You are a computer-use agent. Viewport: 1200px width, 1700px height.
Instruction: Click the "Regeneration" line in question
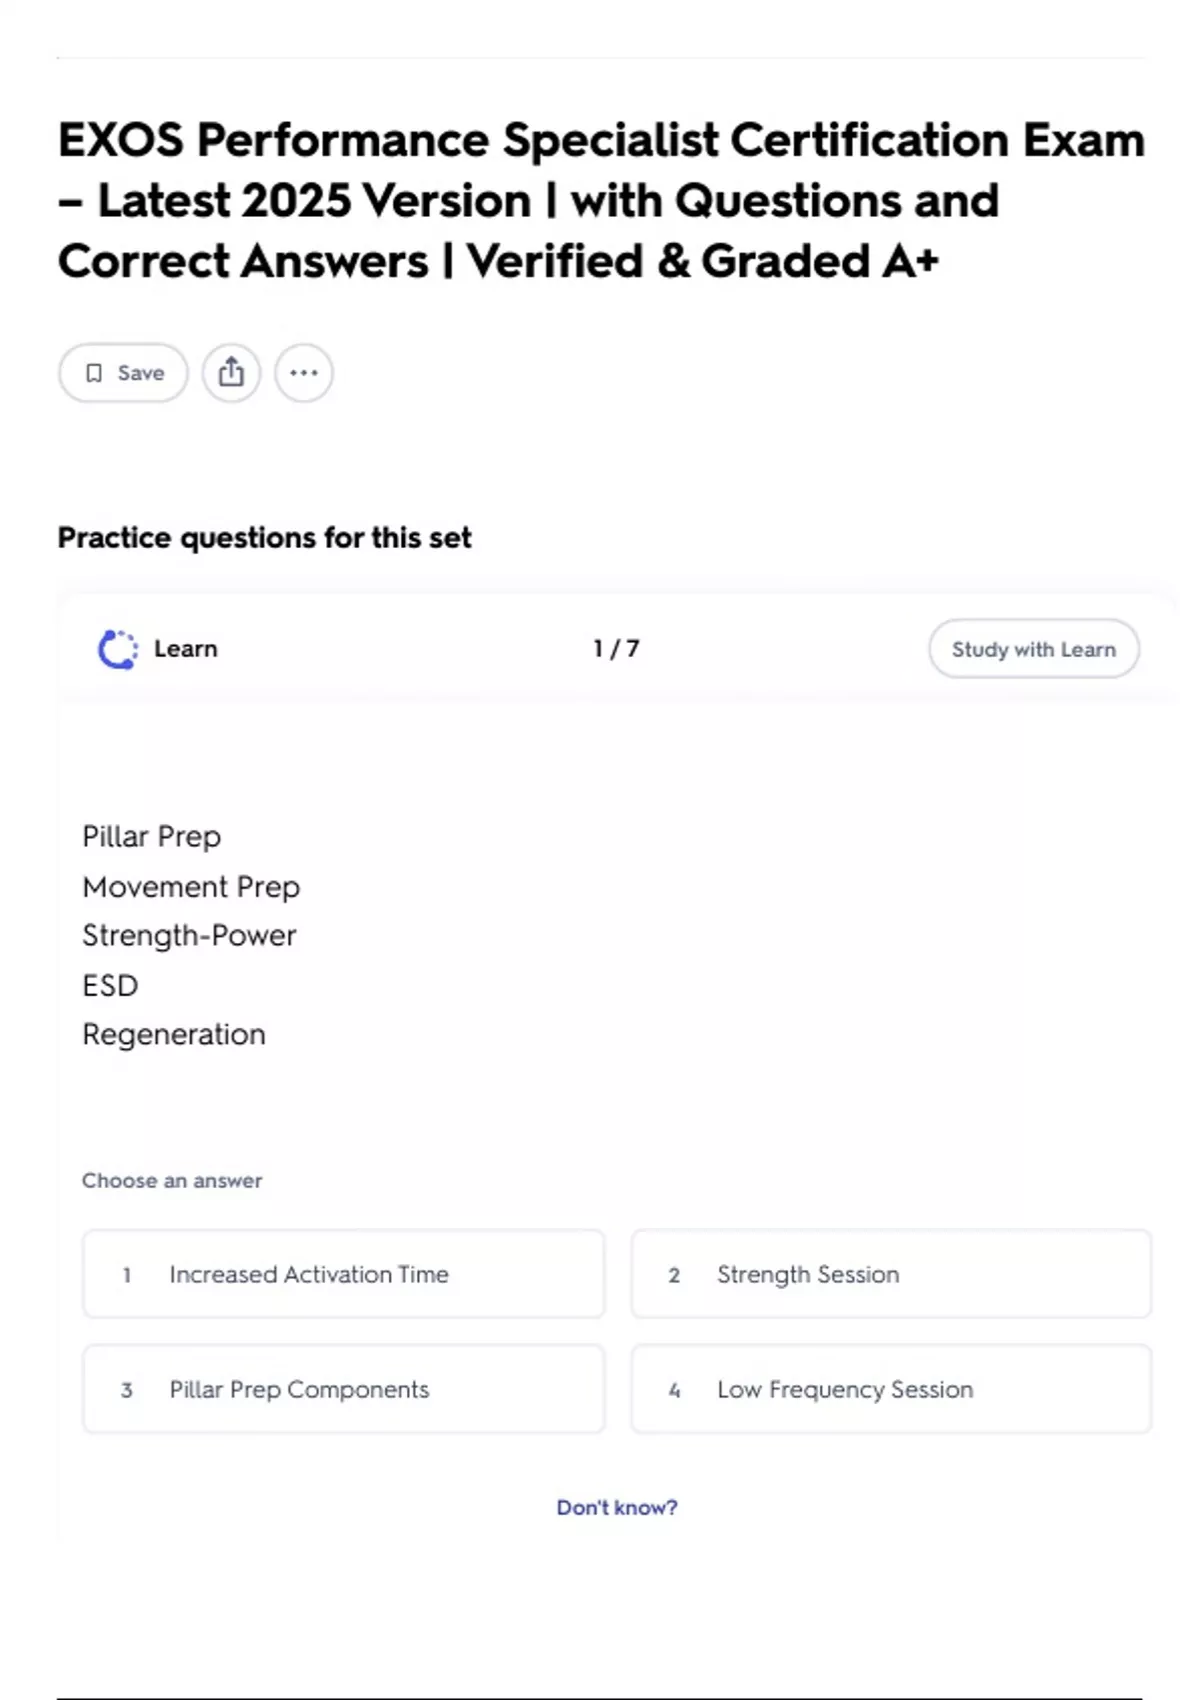pyautogui.click(x=174, y=1034)
